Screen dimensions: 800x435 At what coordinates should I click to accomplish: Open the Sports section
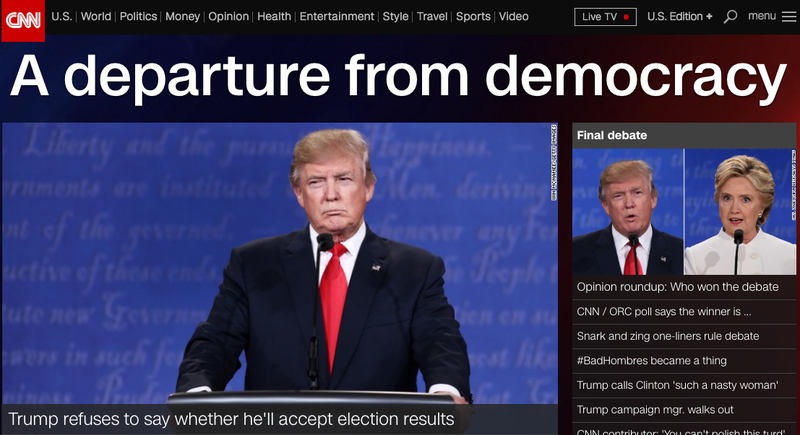[473, 16]
